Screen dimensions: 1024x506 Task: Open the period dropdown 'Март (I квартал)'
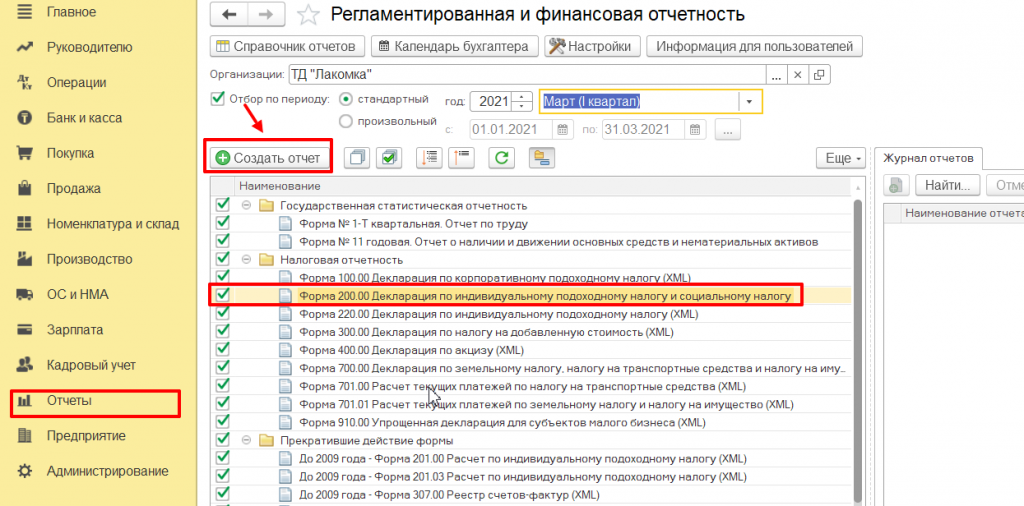click(x=750, y=102)
